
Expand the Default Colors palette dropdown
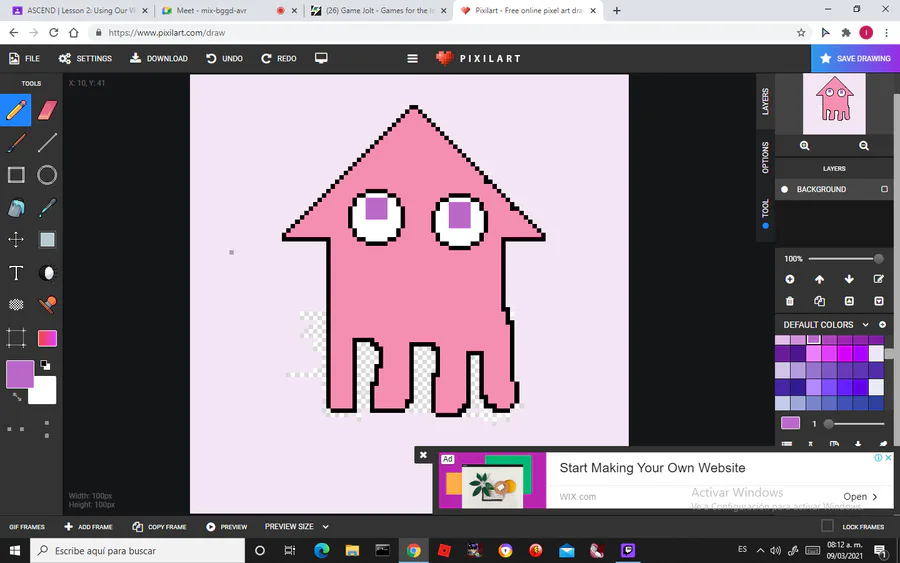866,325
